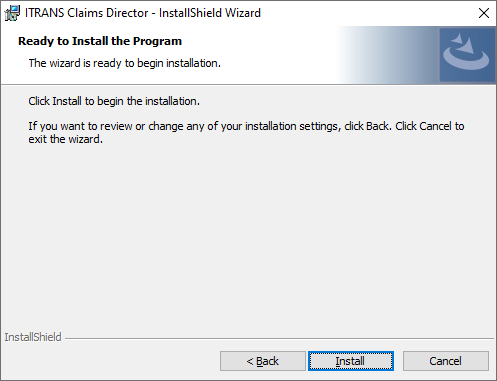Click the 'Click Install to begin' instruction line
The height and width of the screenshot is (381, 497).
click(114, 101)
